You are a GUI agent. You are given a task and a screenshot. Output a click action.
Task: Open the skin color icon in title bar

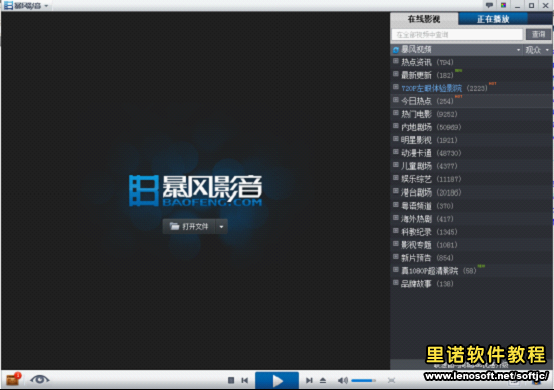[503, 5]
